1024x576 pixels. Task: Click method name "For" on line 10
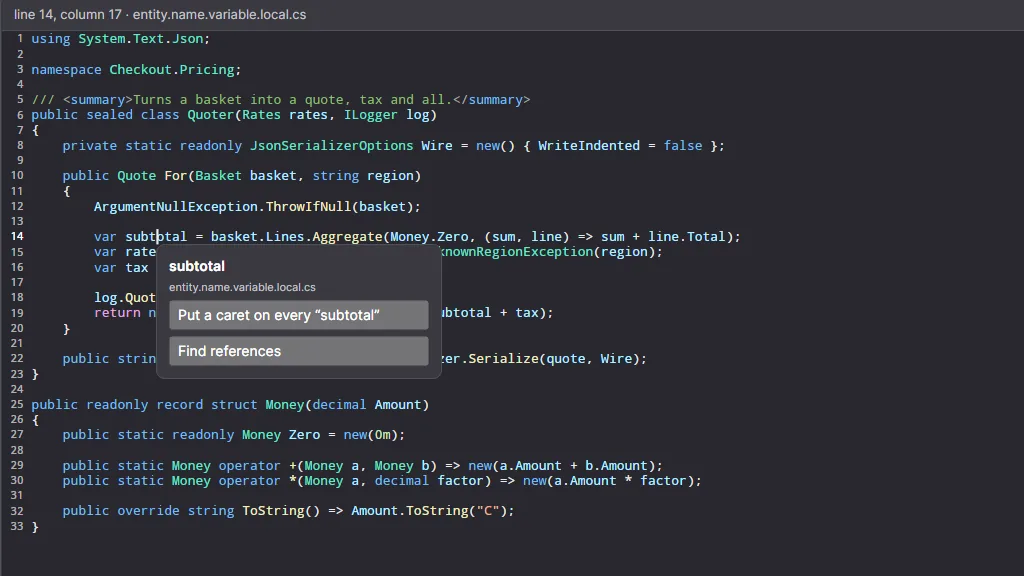click(176, 176)
